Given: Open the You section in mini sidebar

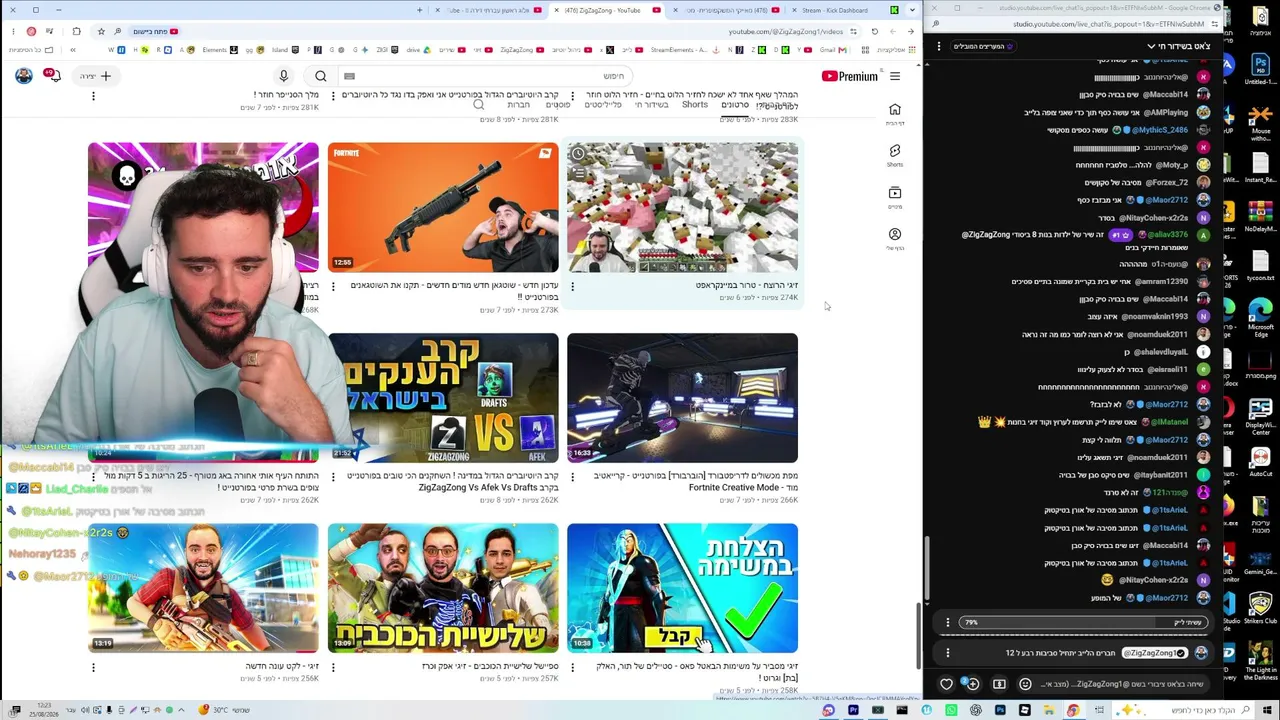Looking at the screenshot, I should click(x=895, y=239).
